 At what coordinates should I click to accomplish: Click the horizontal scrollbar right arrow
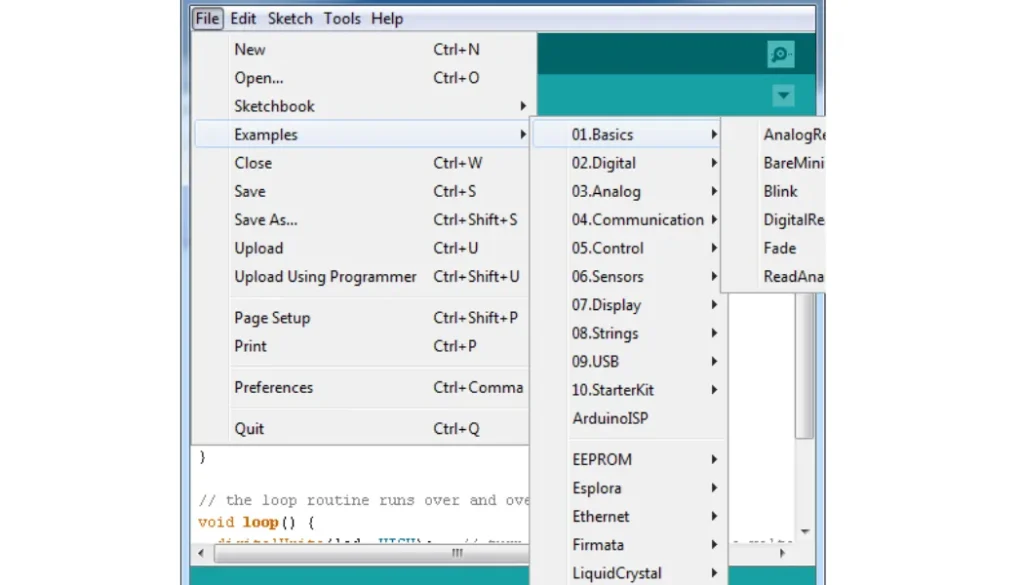[x=782, y=553]
